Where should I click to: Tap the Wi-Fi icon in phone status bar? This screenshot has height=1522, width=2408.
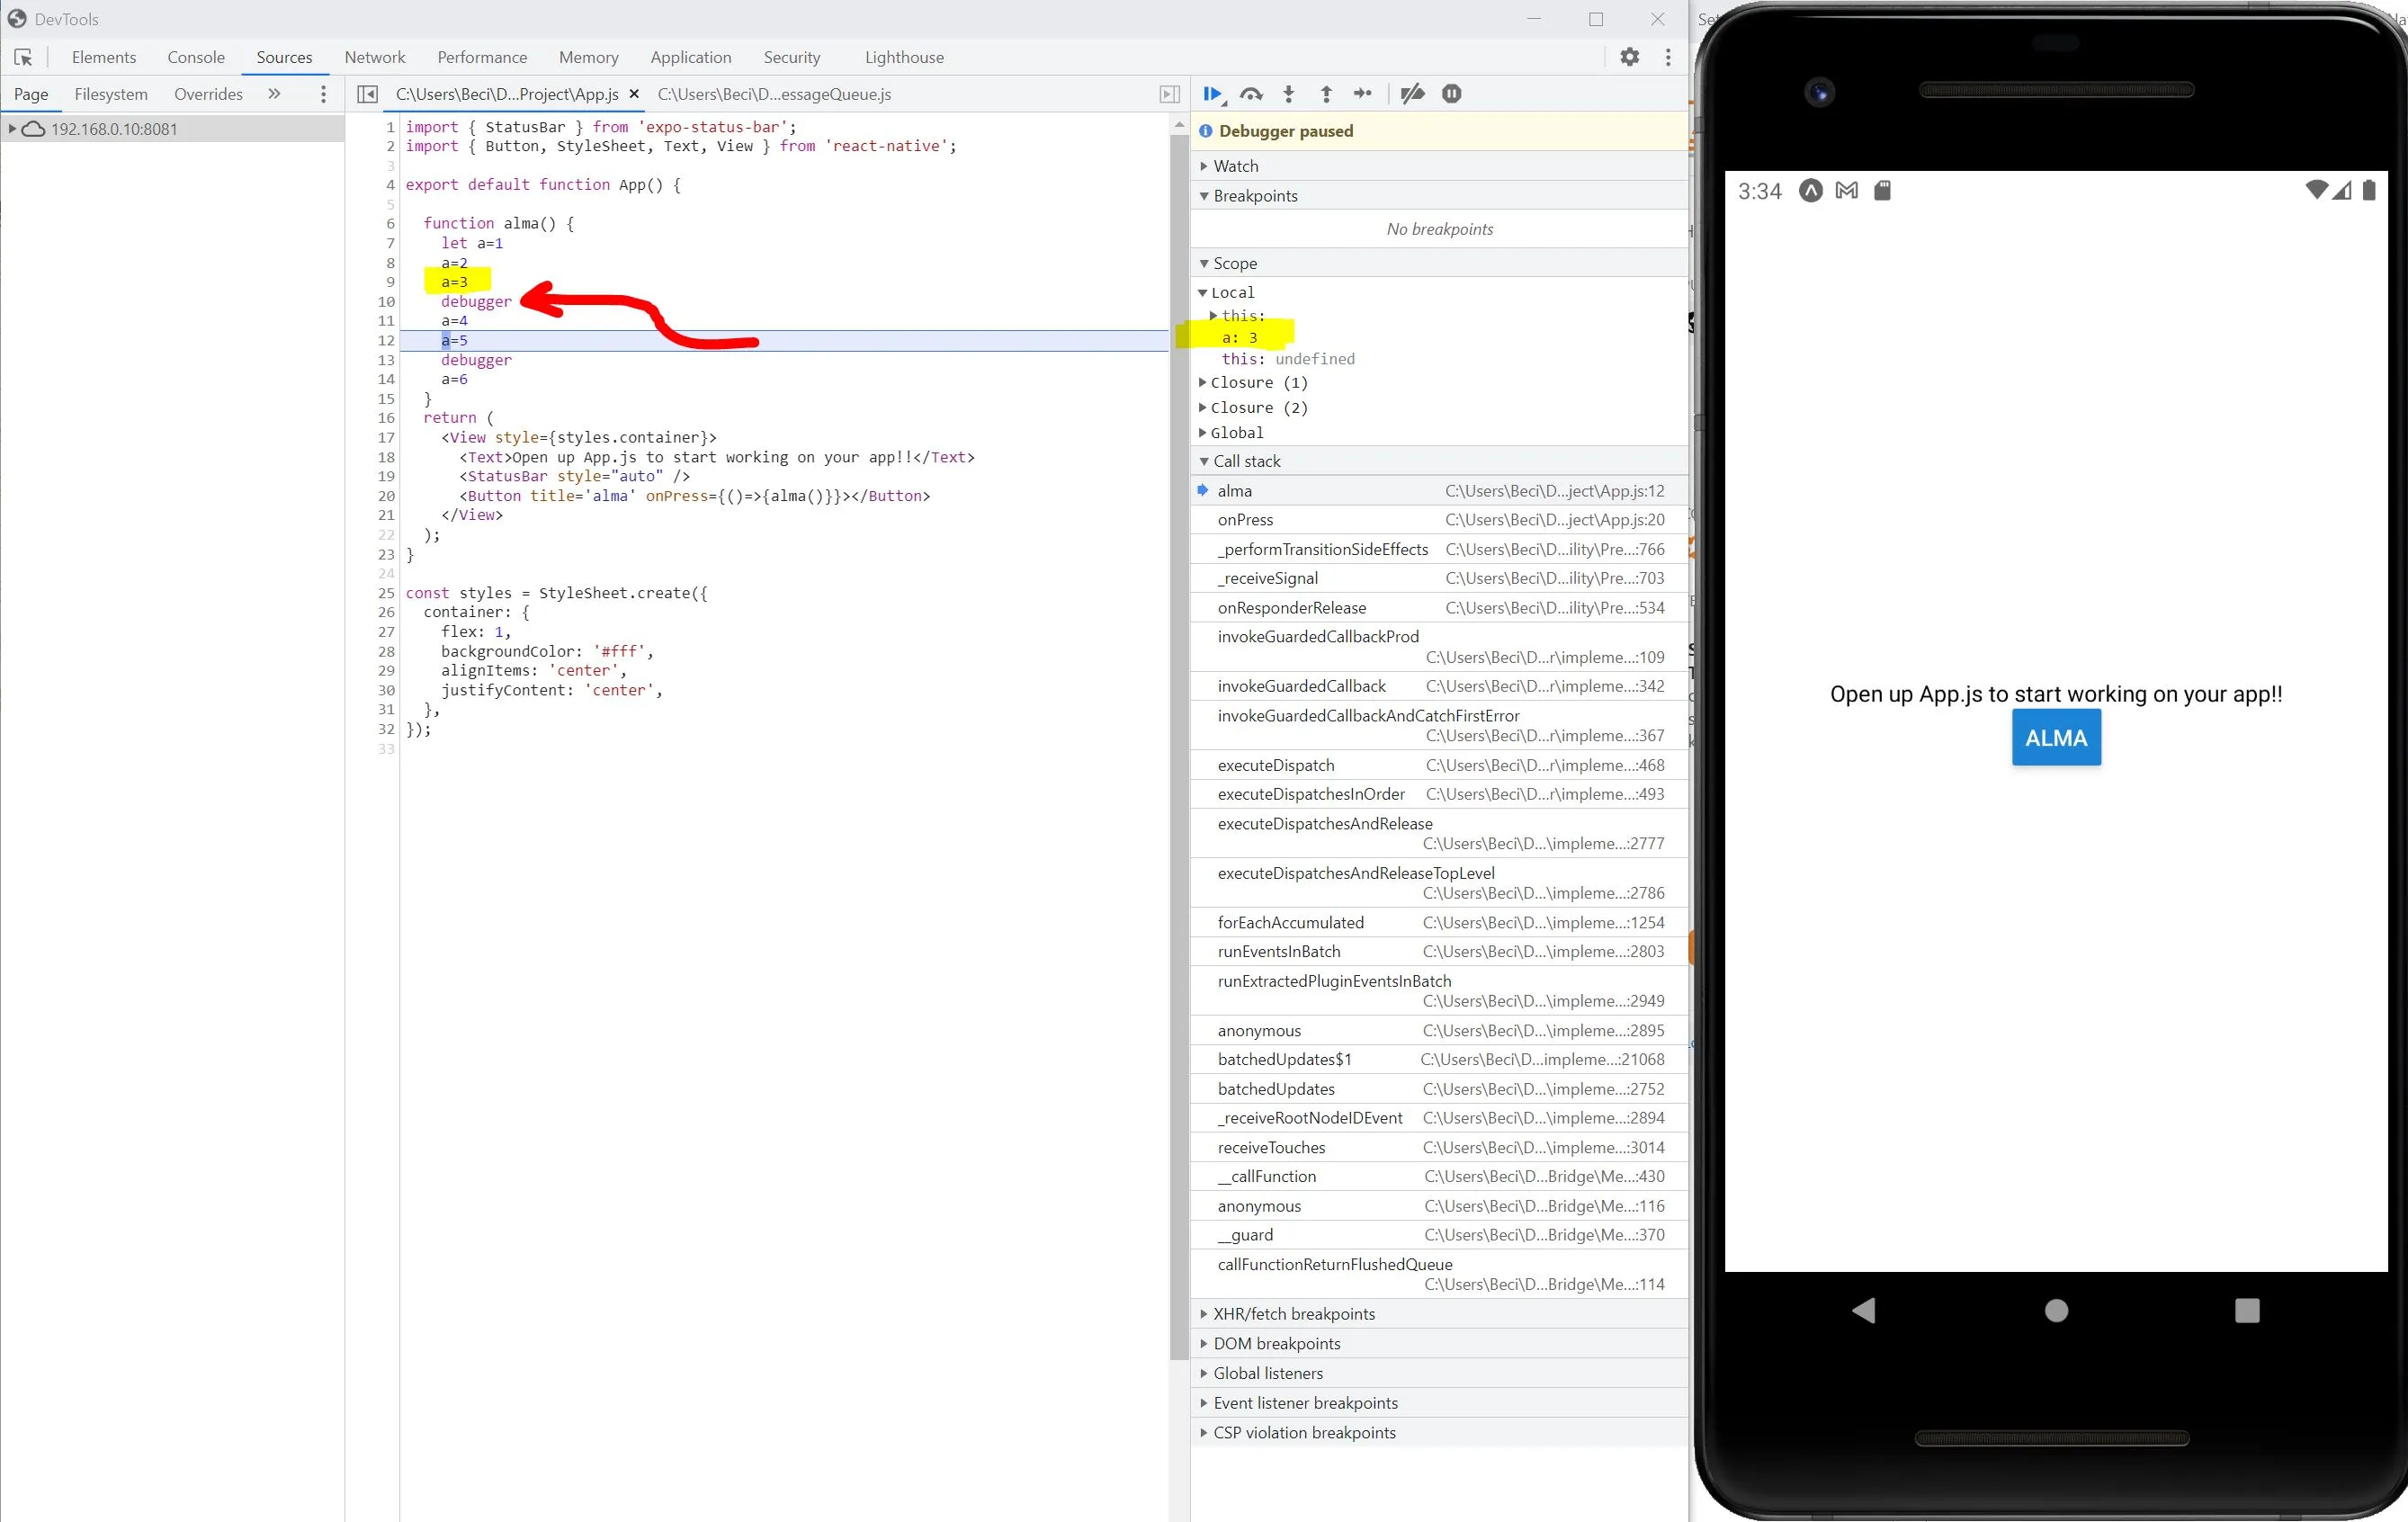(x=2316, y=190)
